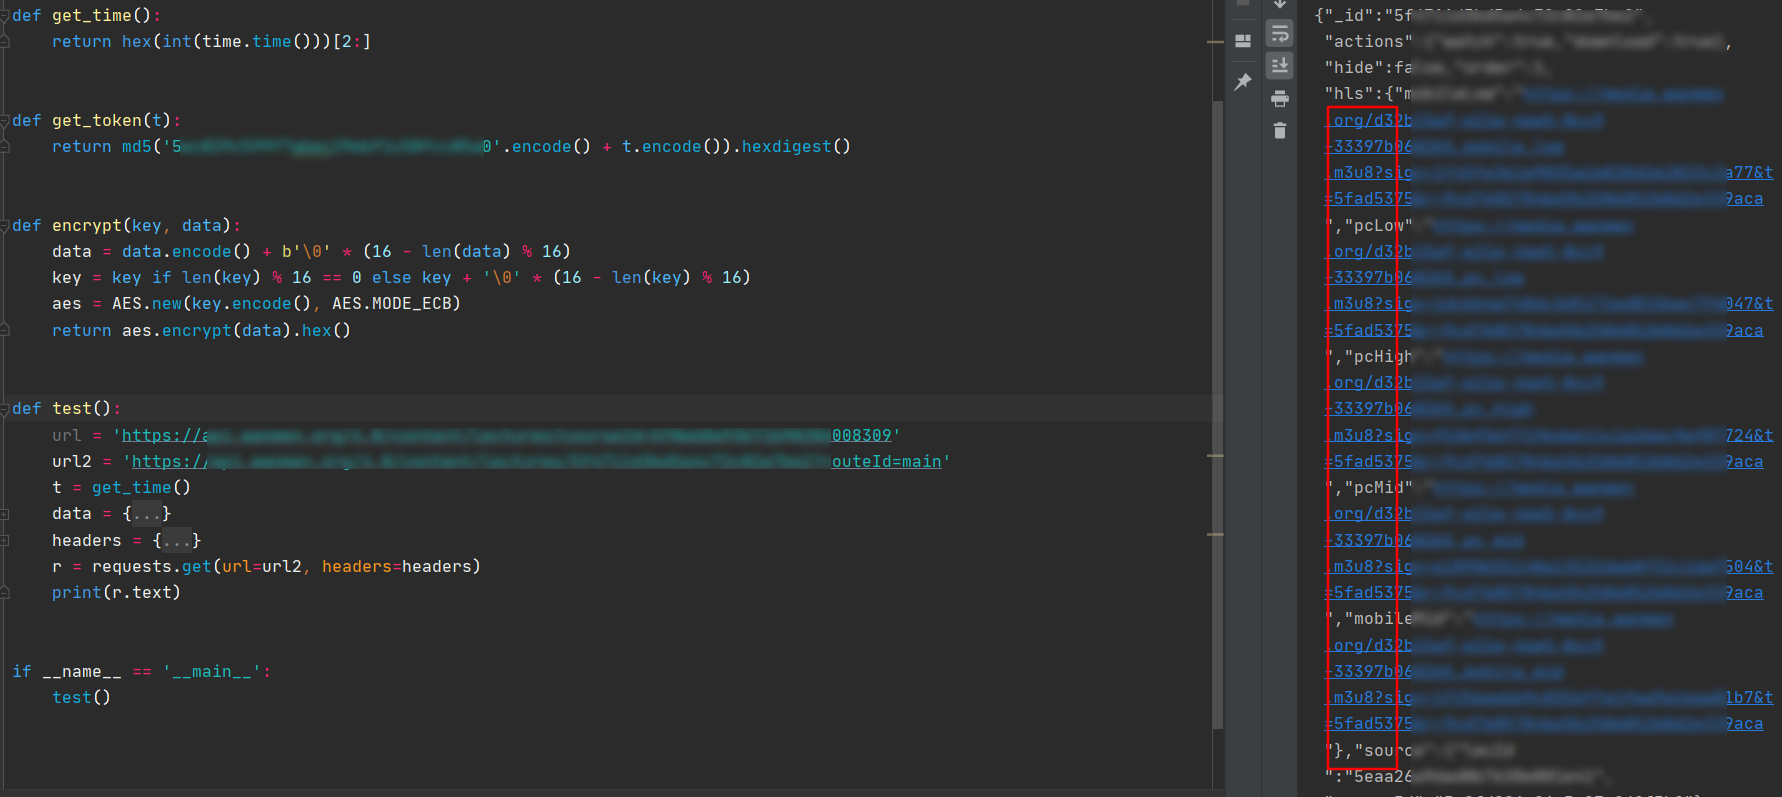
Task: Expand the folded headers dictionary placeholder
Action: [x=177, y=541]
